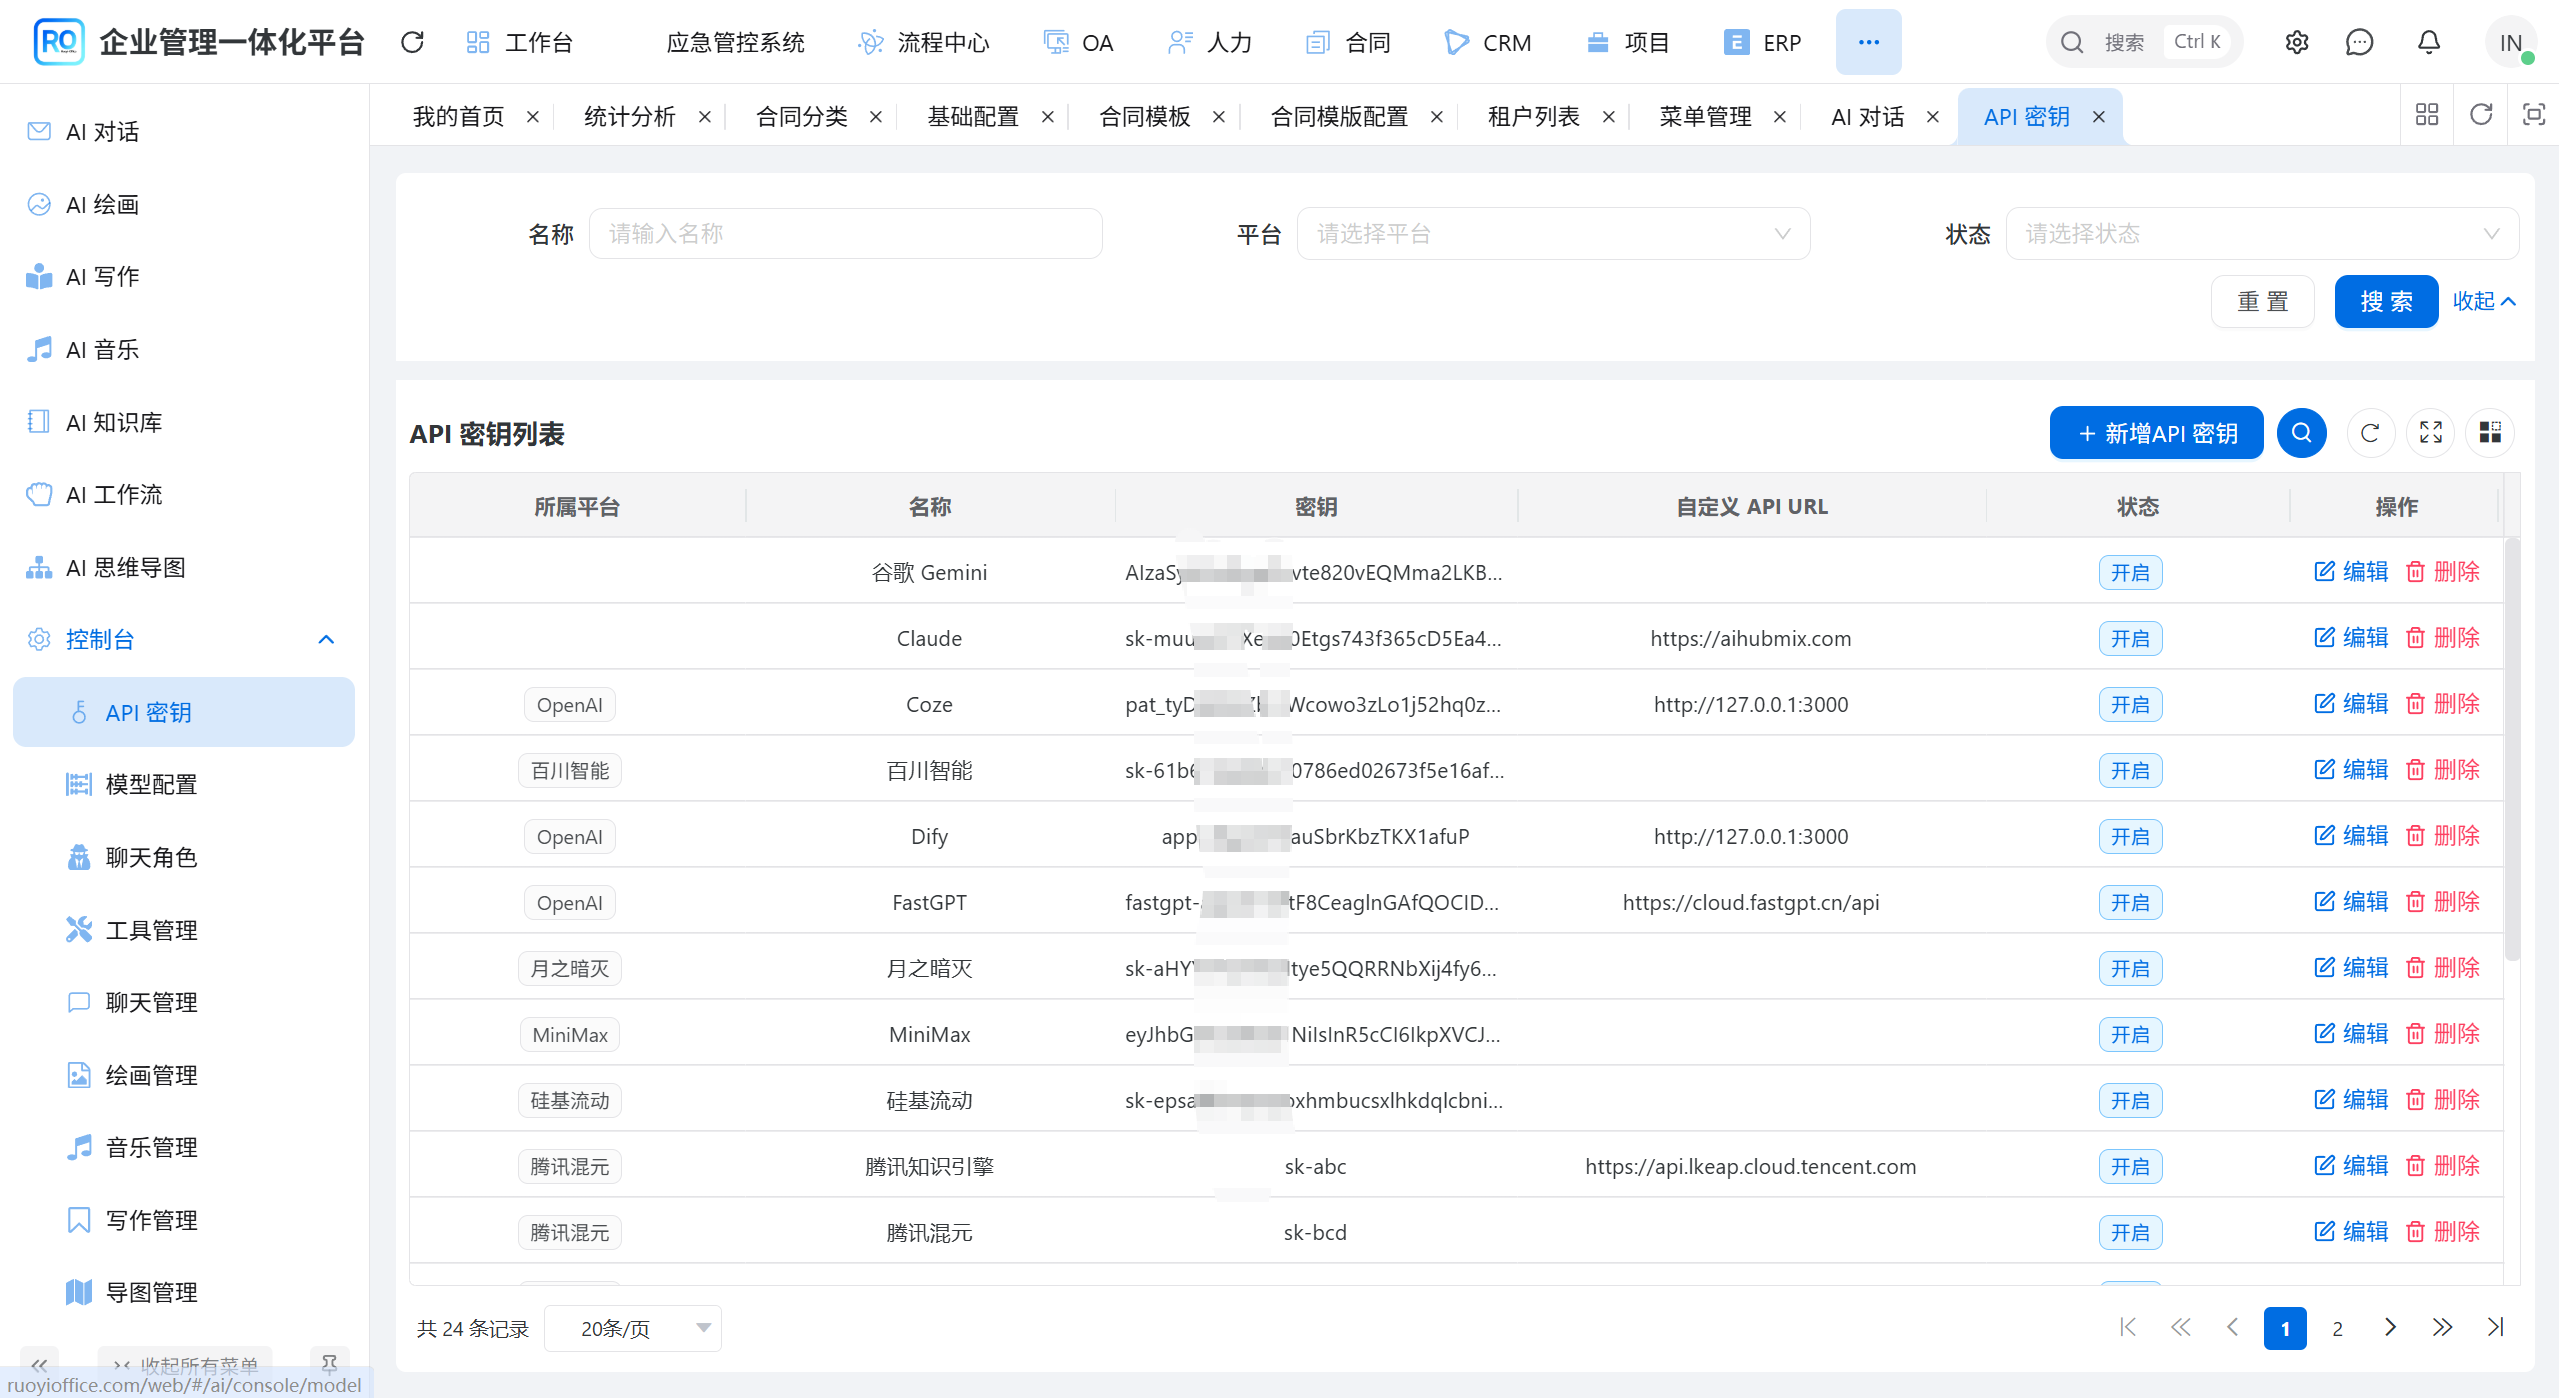Image resolution: width=2559 pixels, height=1398 pixels.
Task: Refresh the current tab page
Action: click(x=2481, y=114)
